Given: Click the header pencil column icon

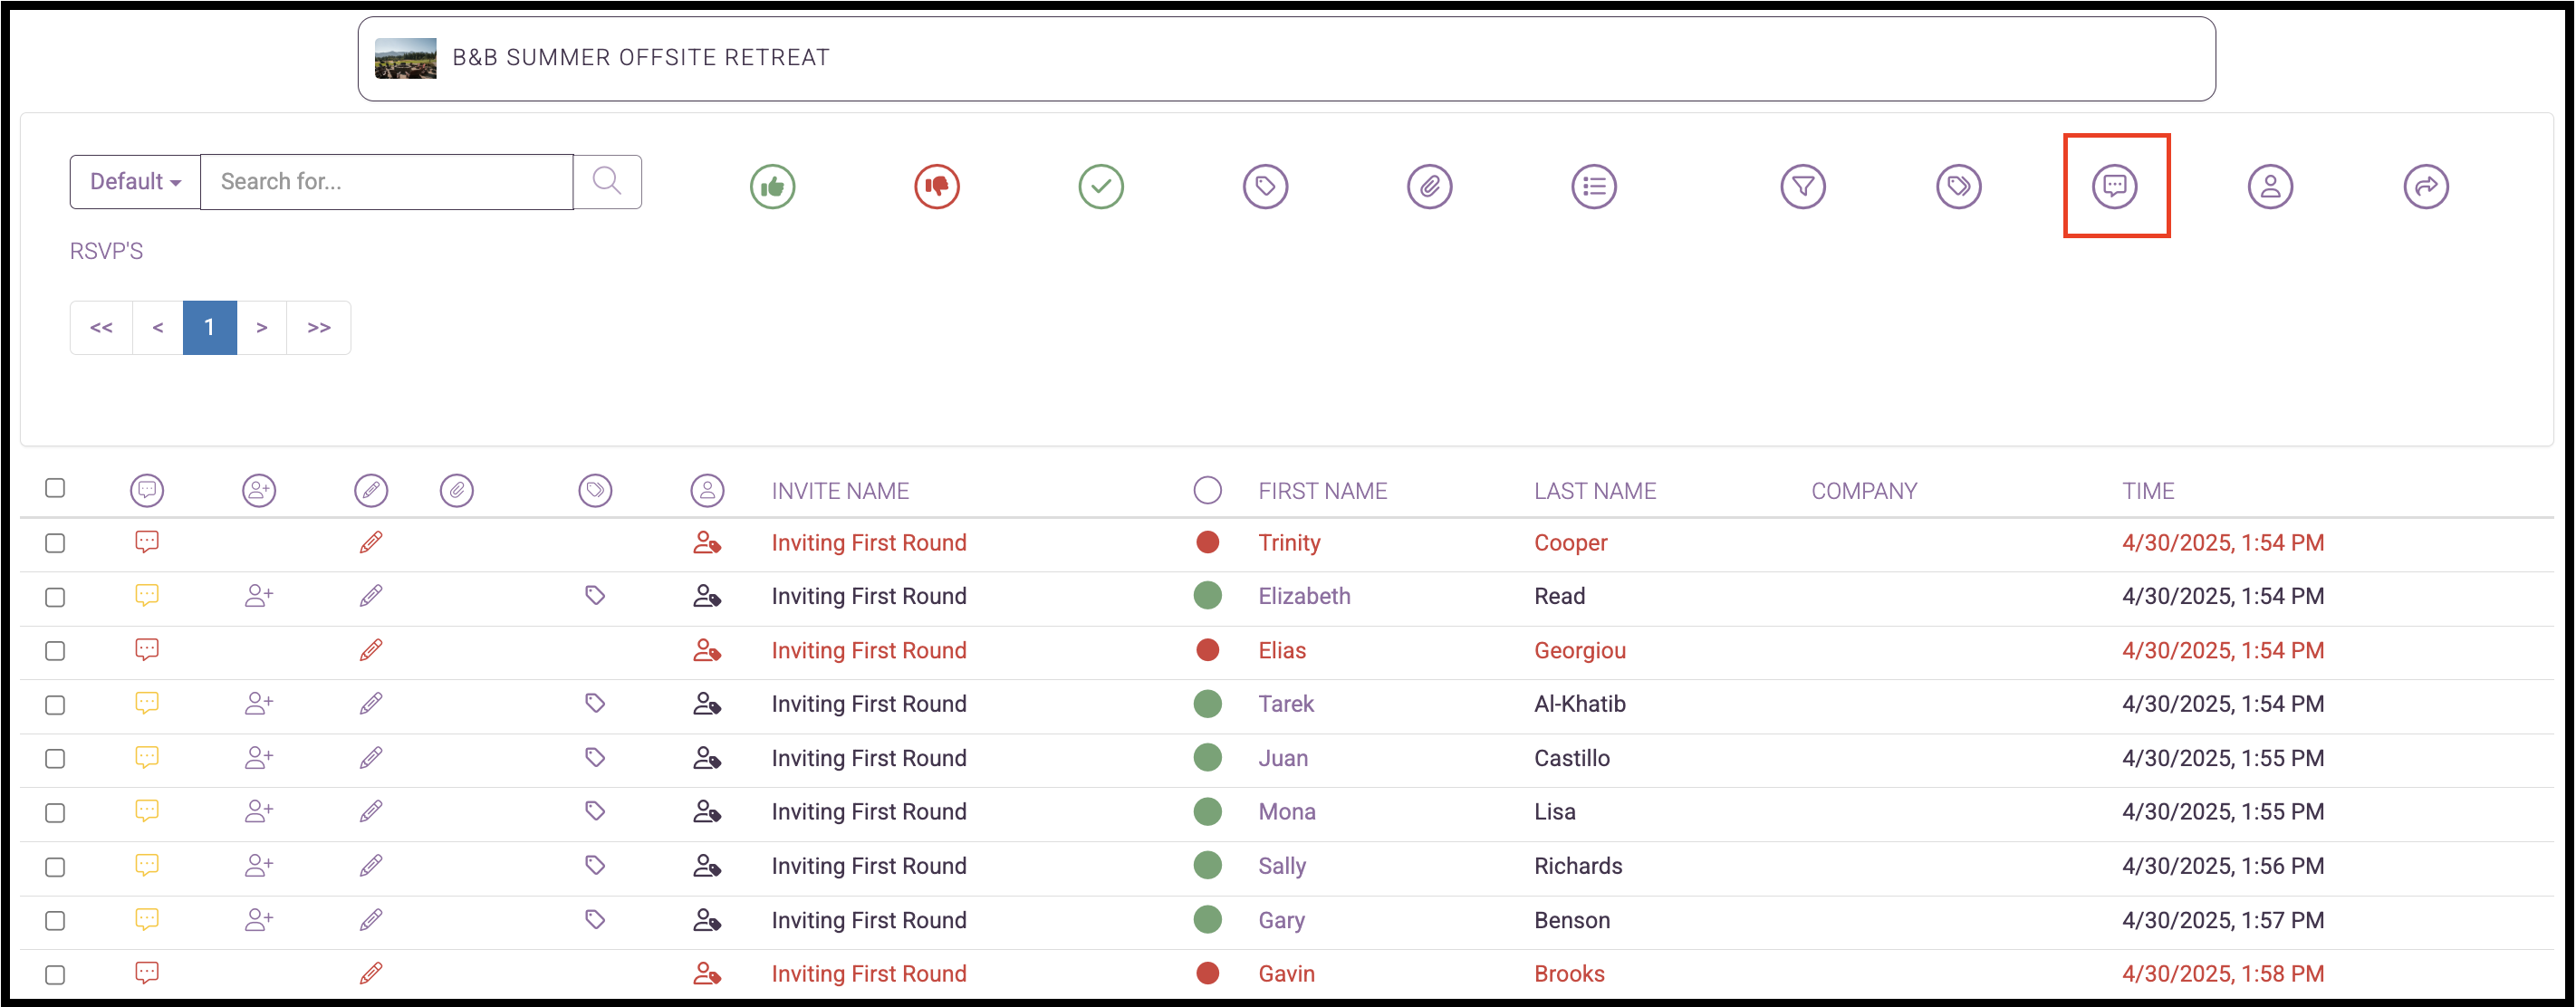Looking at the screenshot, I should point(371,491).
